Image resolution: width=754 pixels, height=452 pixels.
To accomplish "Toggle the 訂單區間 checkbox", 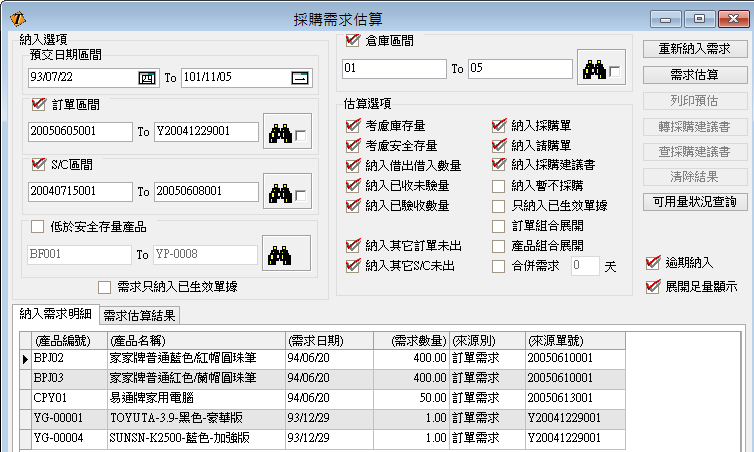I will [x=39, y=104].
